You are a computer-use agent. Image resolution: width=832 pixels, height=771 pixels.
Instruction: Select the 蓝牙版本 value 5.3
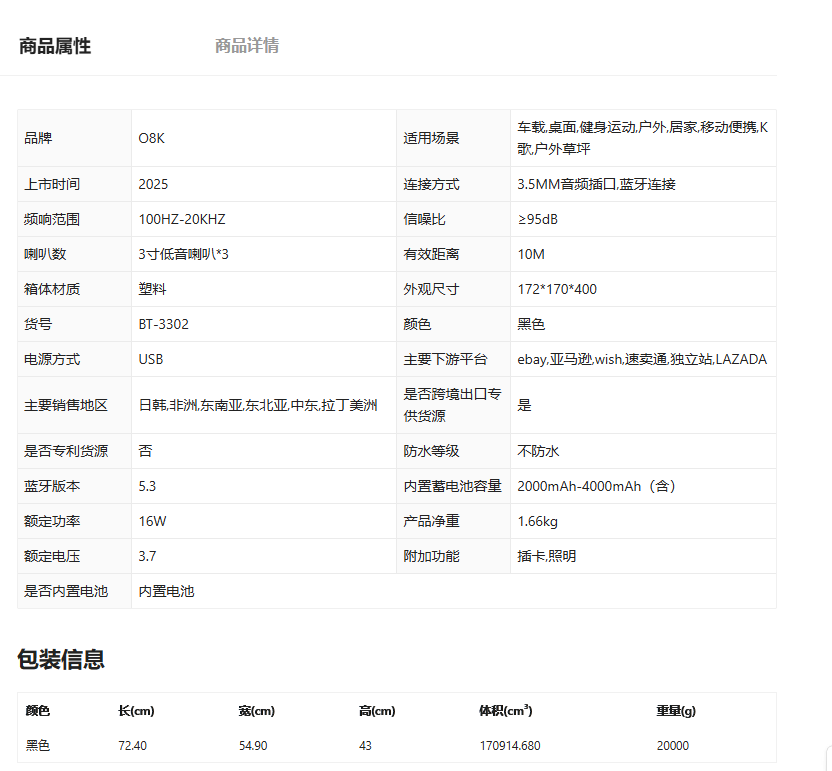click(x=148, y=486)
